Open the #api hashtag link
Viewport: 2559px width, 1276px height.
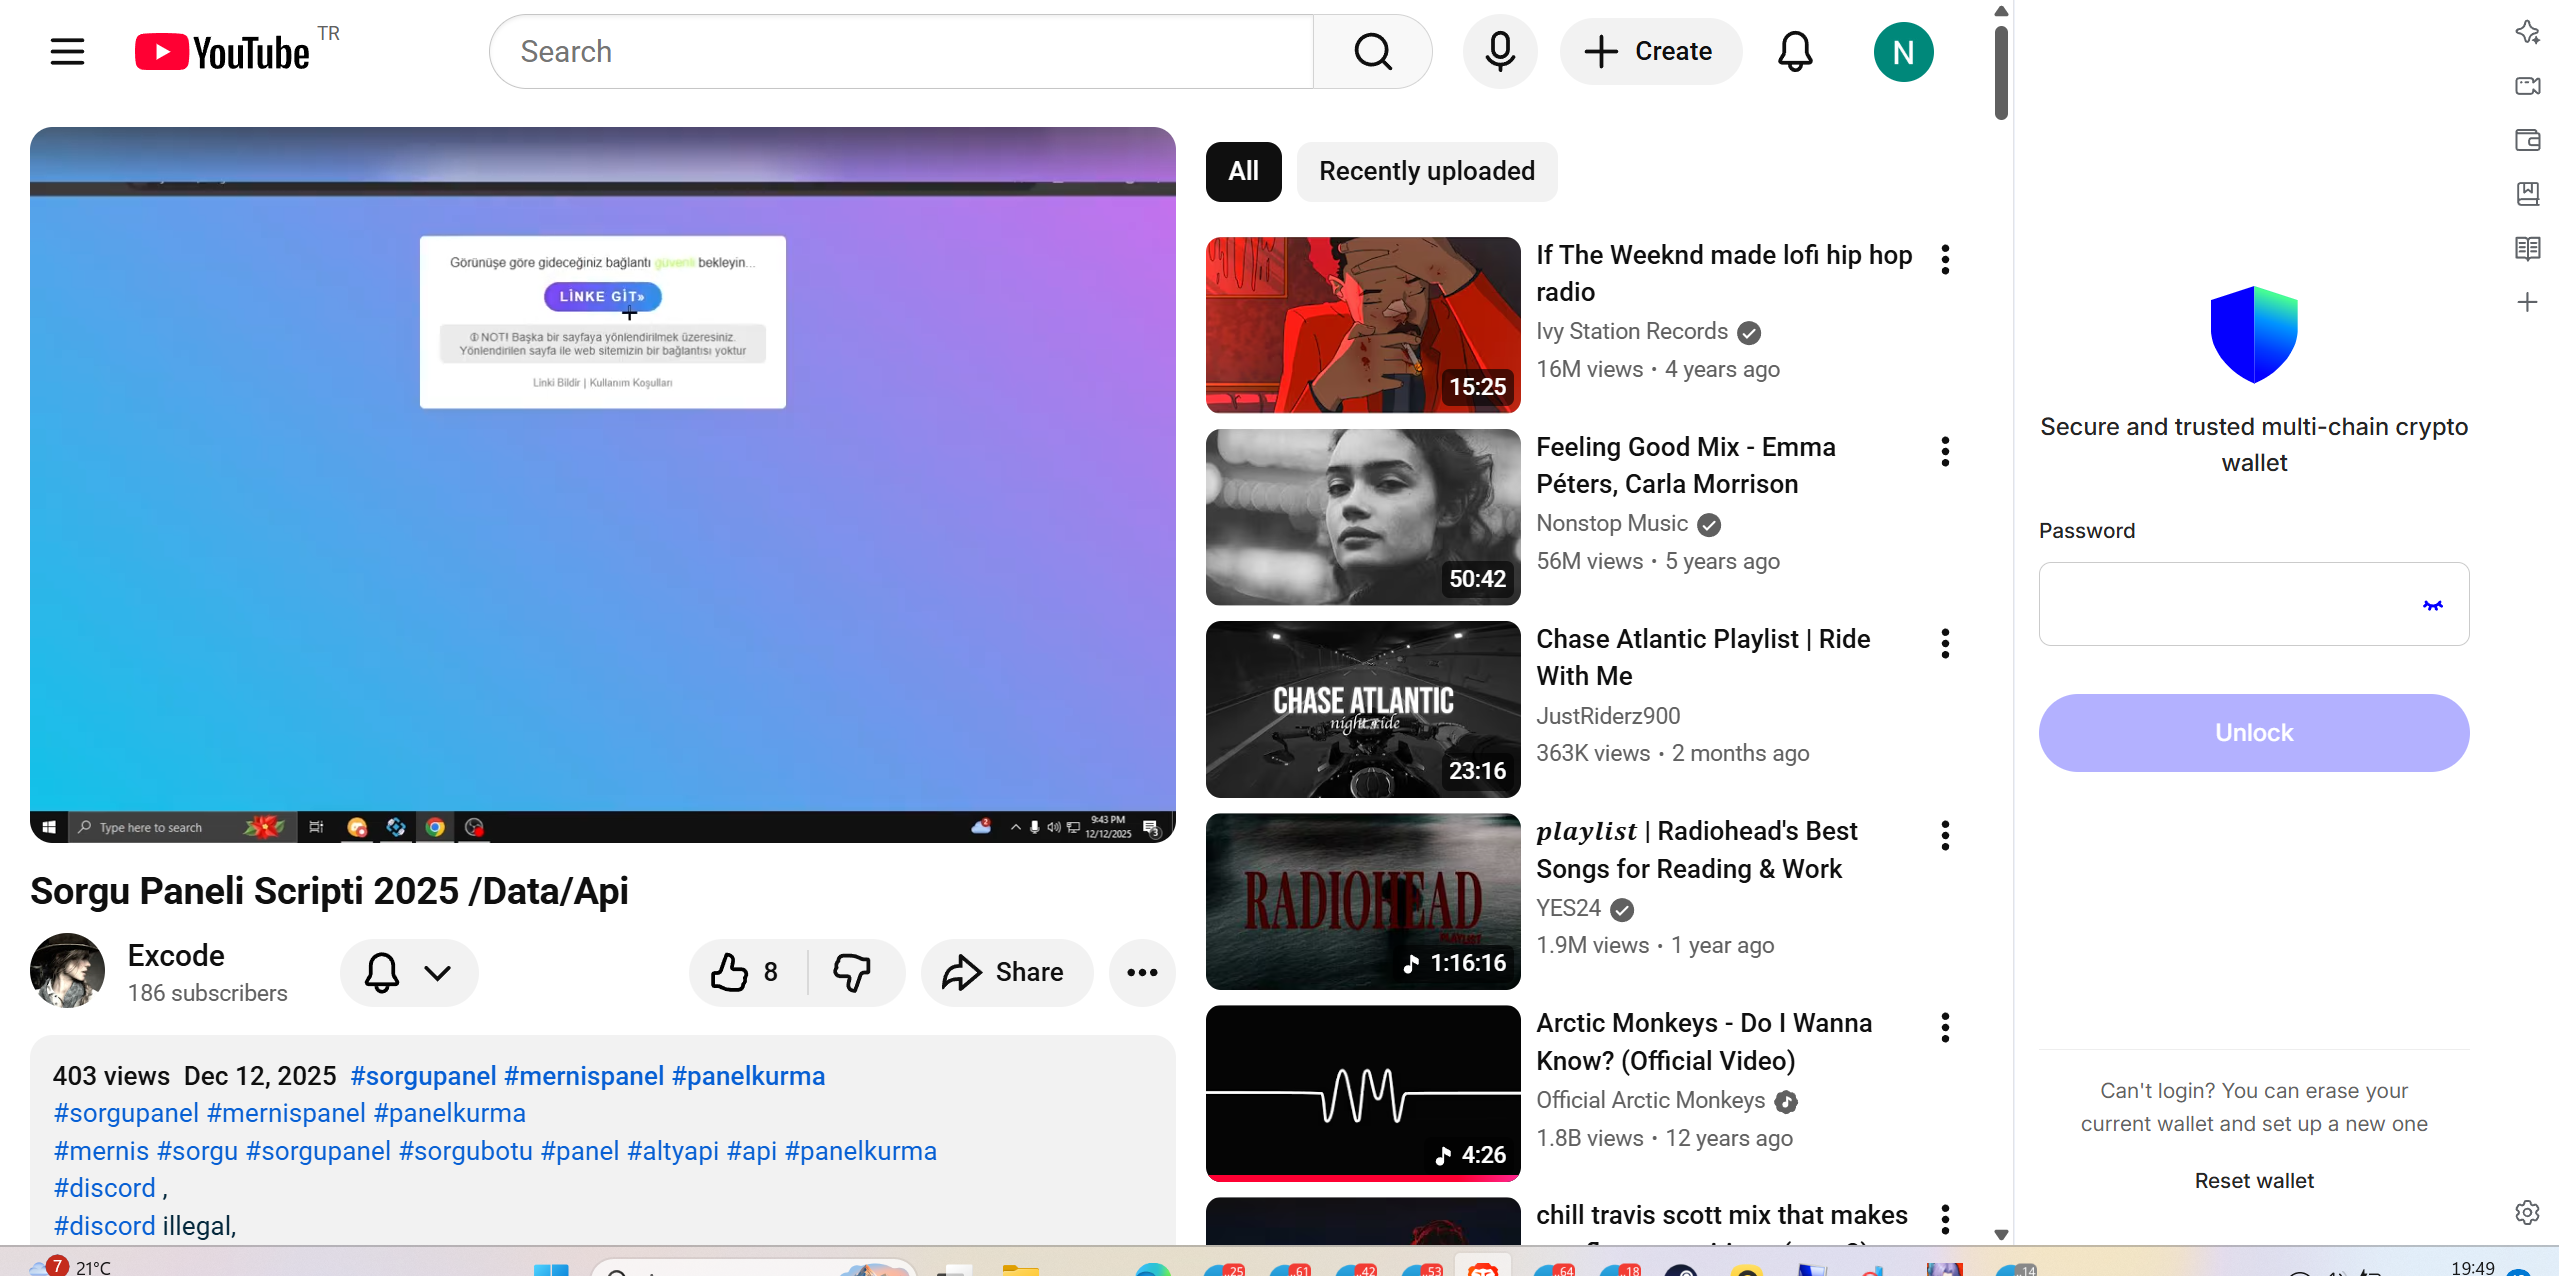pyautogui.click(x=751, y=1151)
